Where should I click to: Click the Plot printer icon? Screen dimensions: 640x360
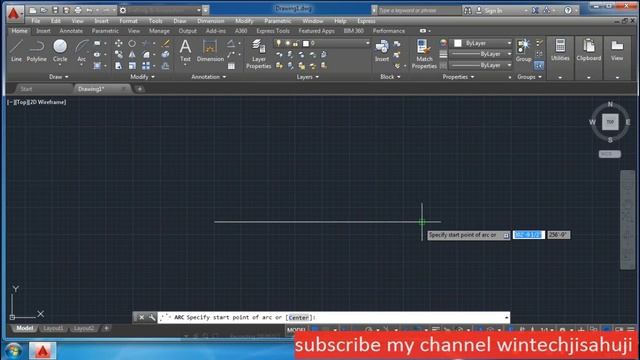(x=78, y=10)
